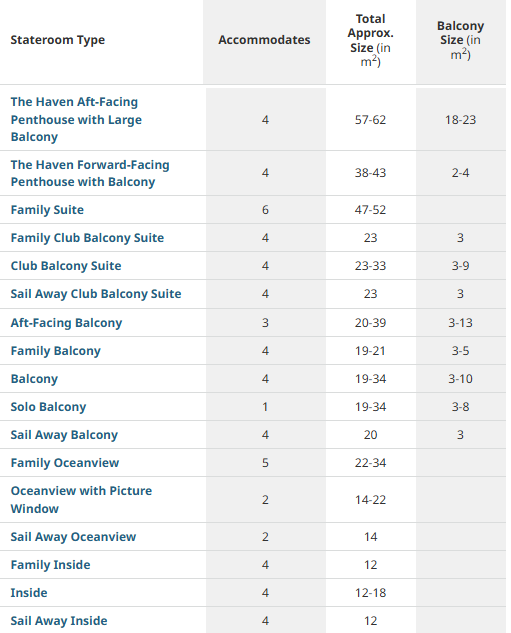Open Family Club Balcony Suite link
The image size is (511, 633).
[x=87, y=238]
